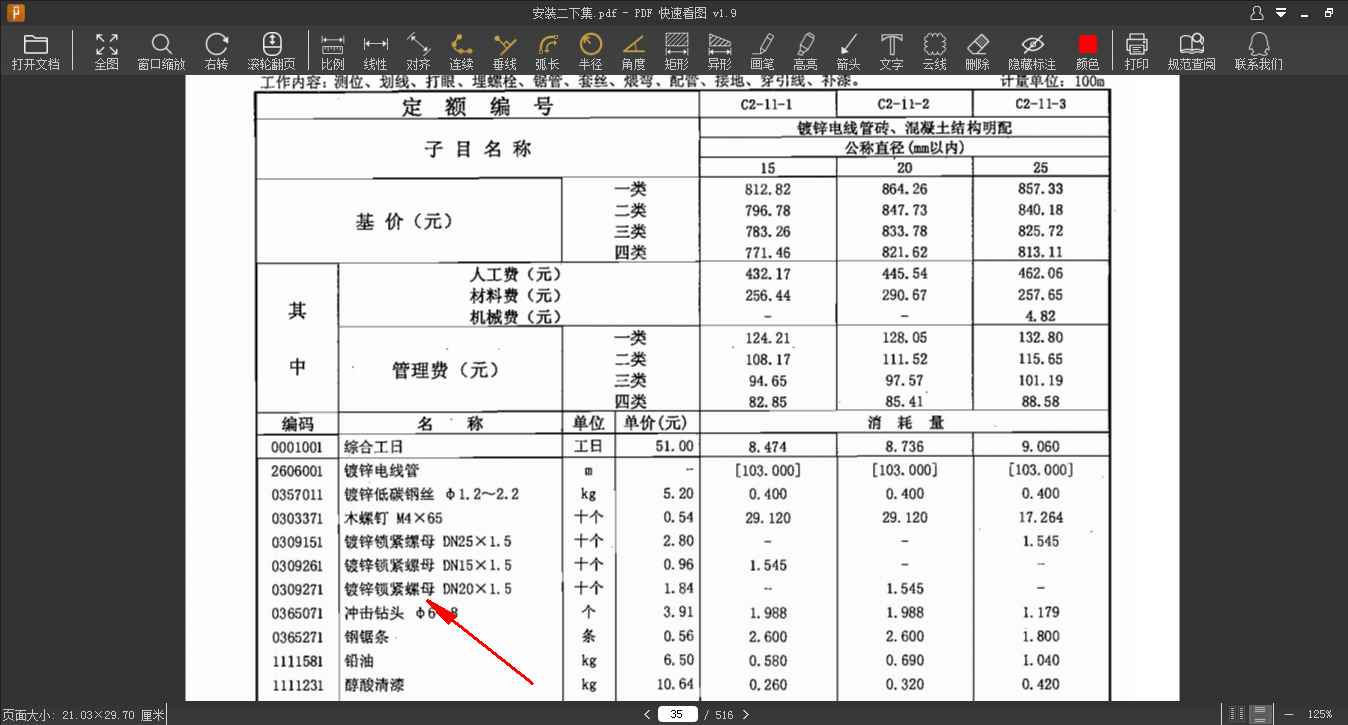The image size is (1348, 725).
Task: Click code 0365271 for 钢锯条
Action: tap(297, 637)
